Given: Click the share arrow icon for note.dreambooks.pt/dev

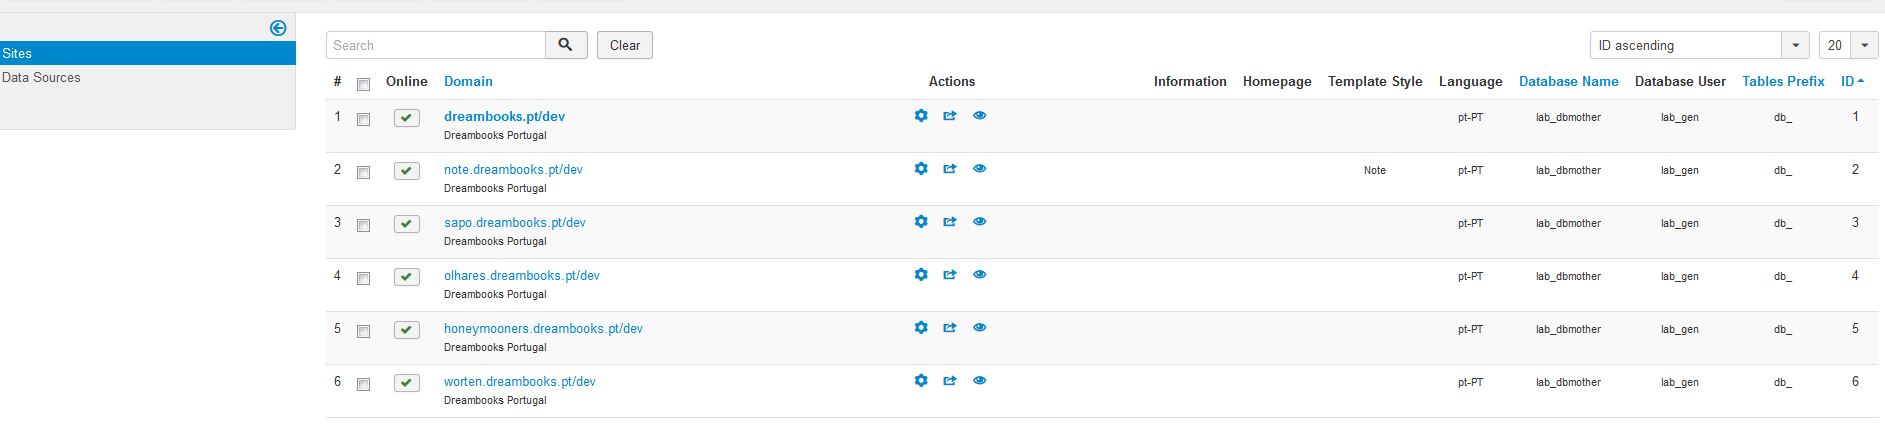Looking at the screenshot, I should pos(950,169).
